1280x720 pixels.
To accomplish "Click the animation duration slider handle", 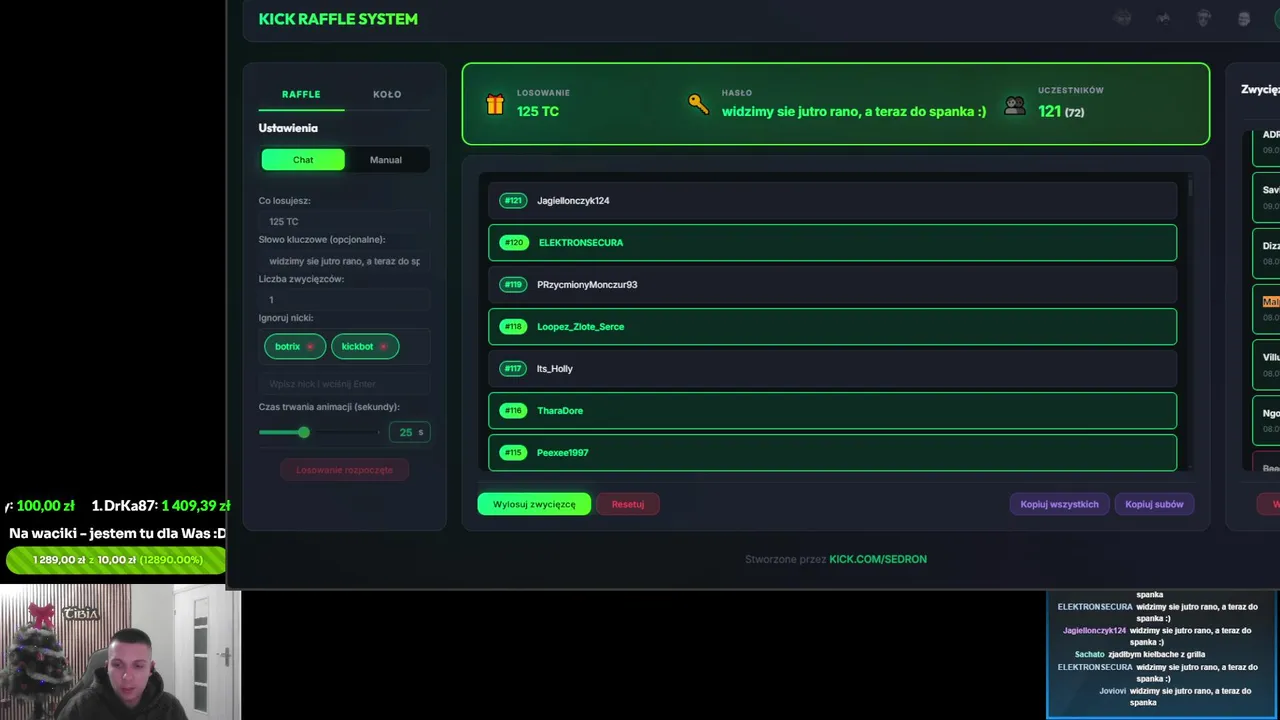I will 303,432.
